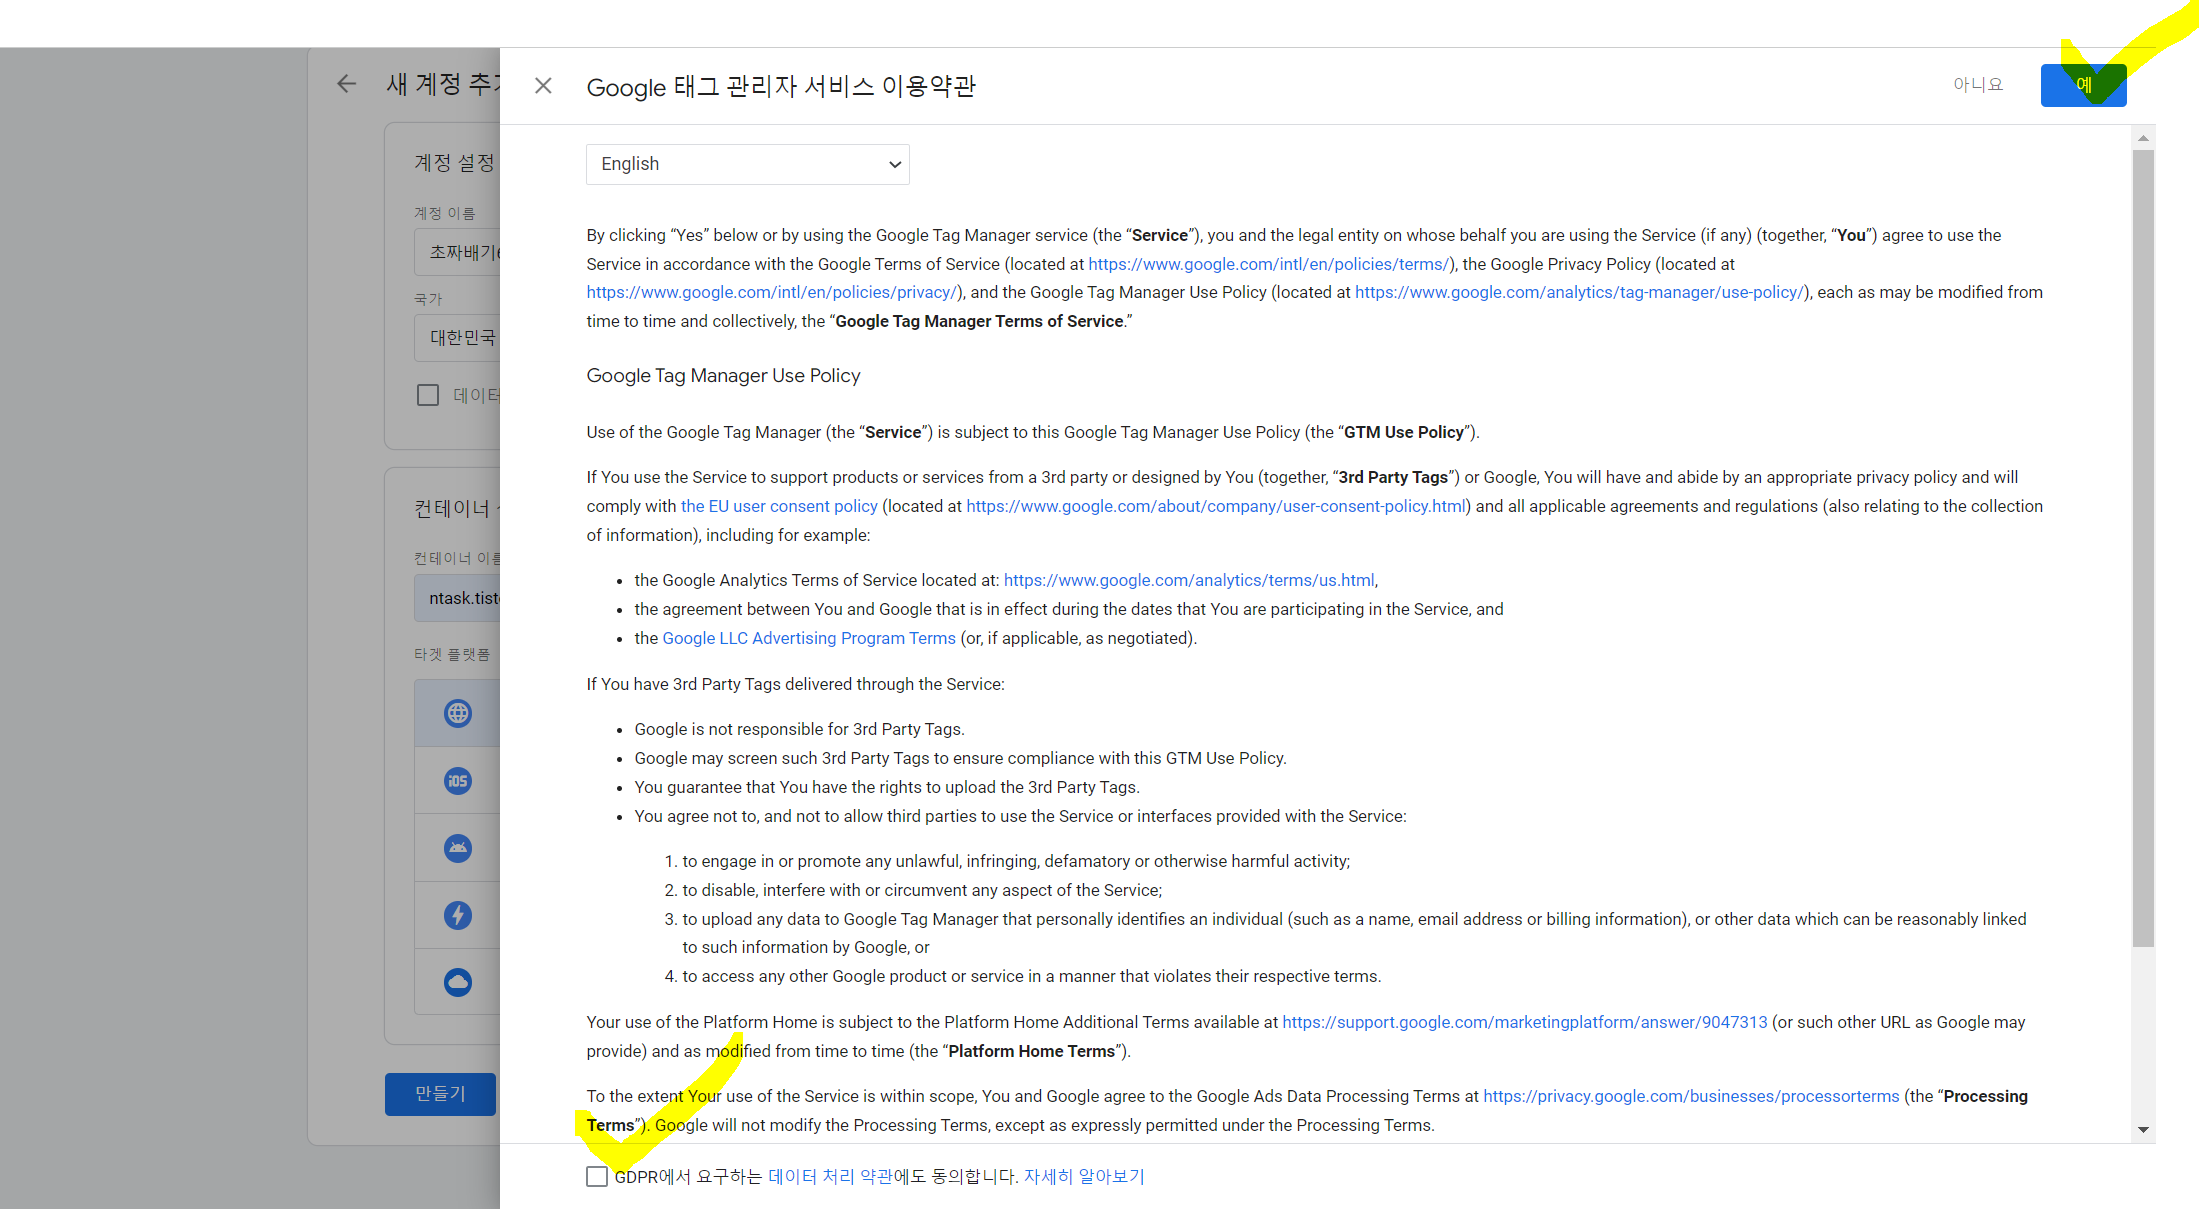Click the 만들기 create button
The width and height of the screenshot is (2199, 1209).
point(440,1094)
